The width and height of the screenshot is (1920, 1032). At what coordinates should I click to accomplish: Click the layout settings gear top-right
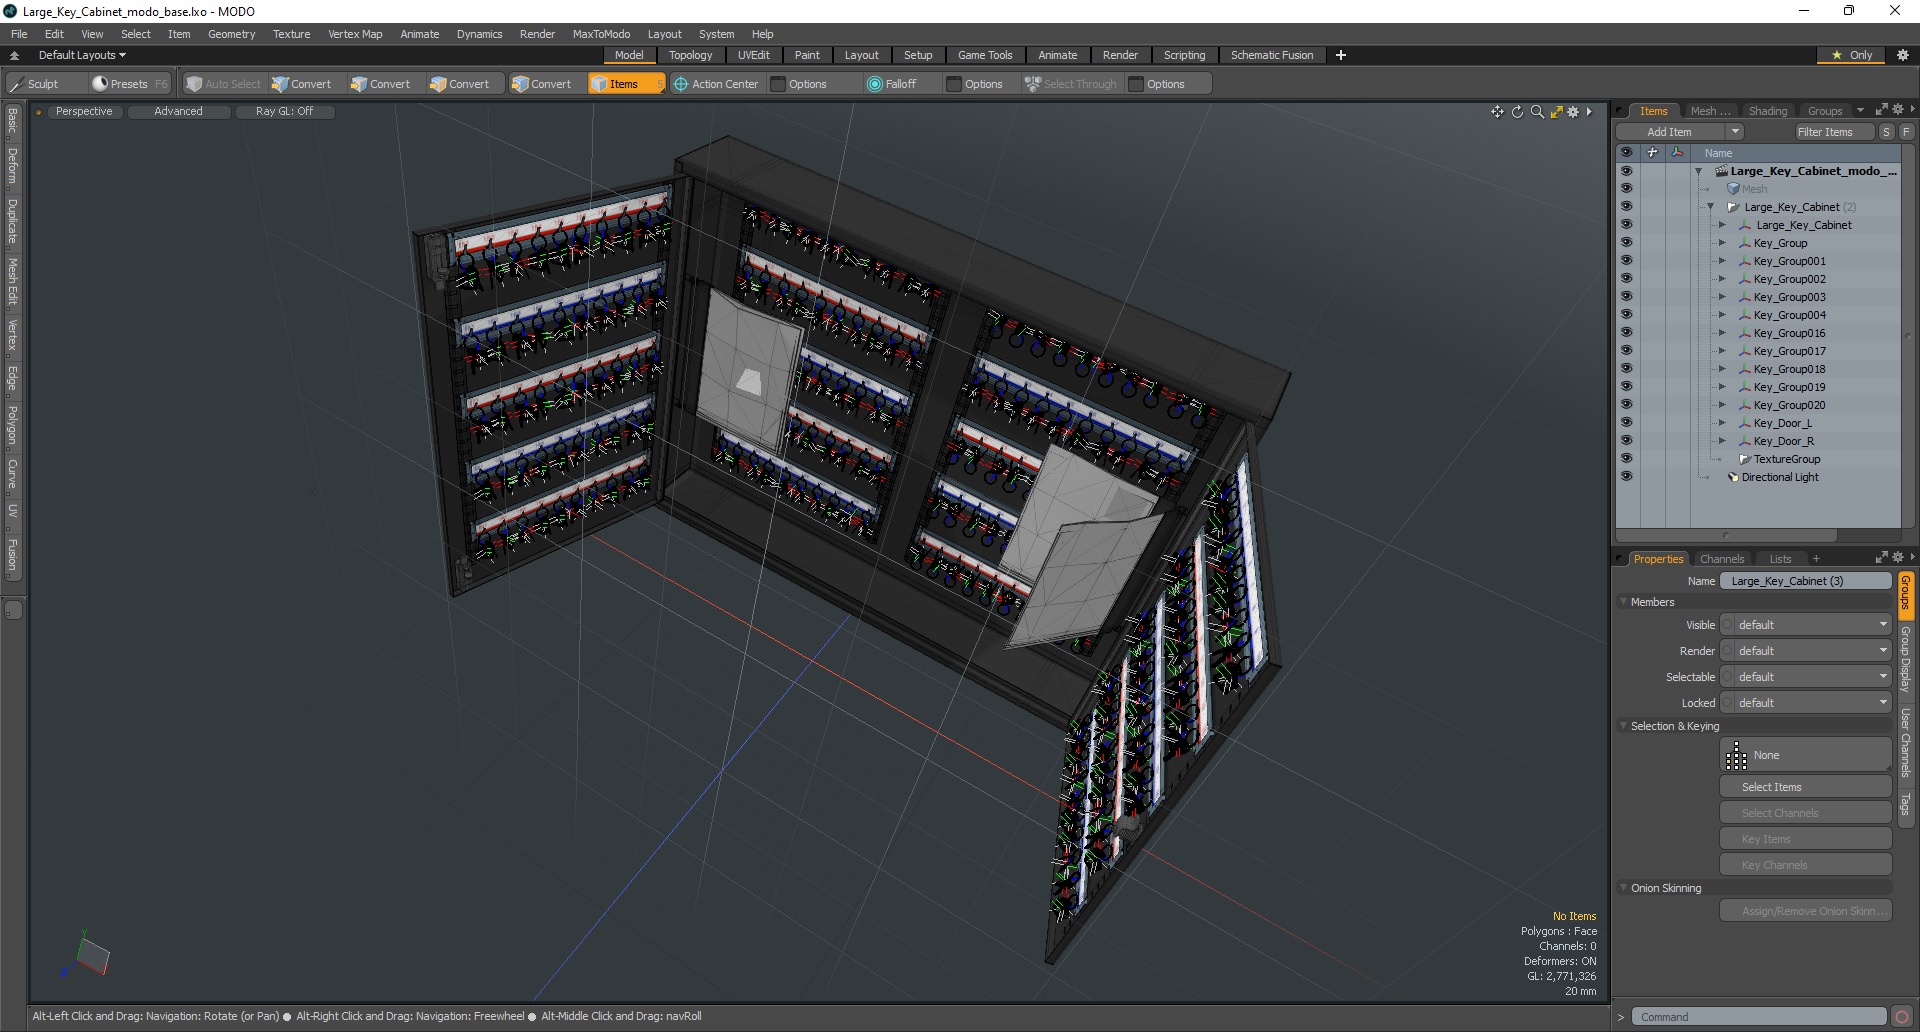point(1903,55)
